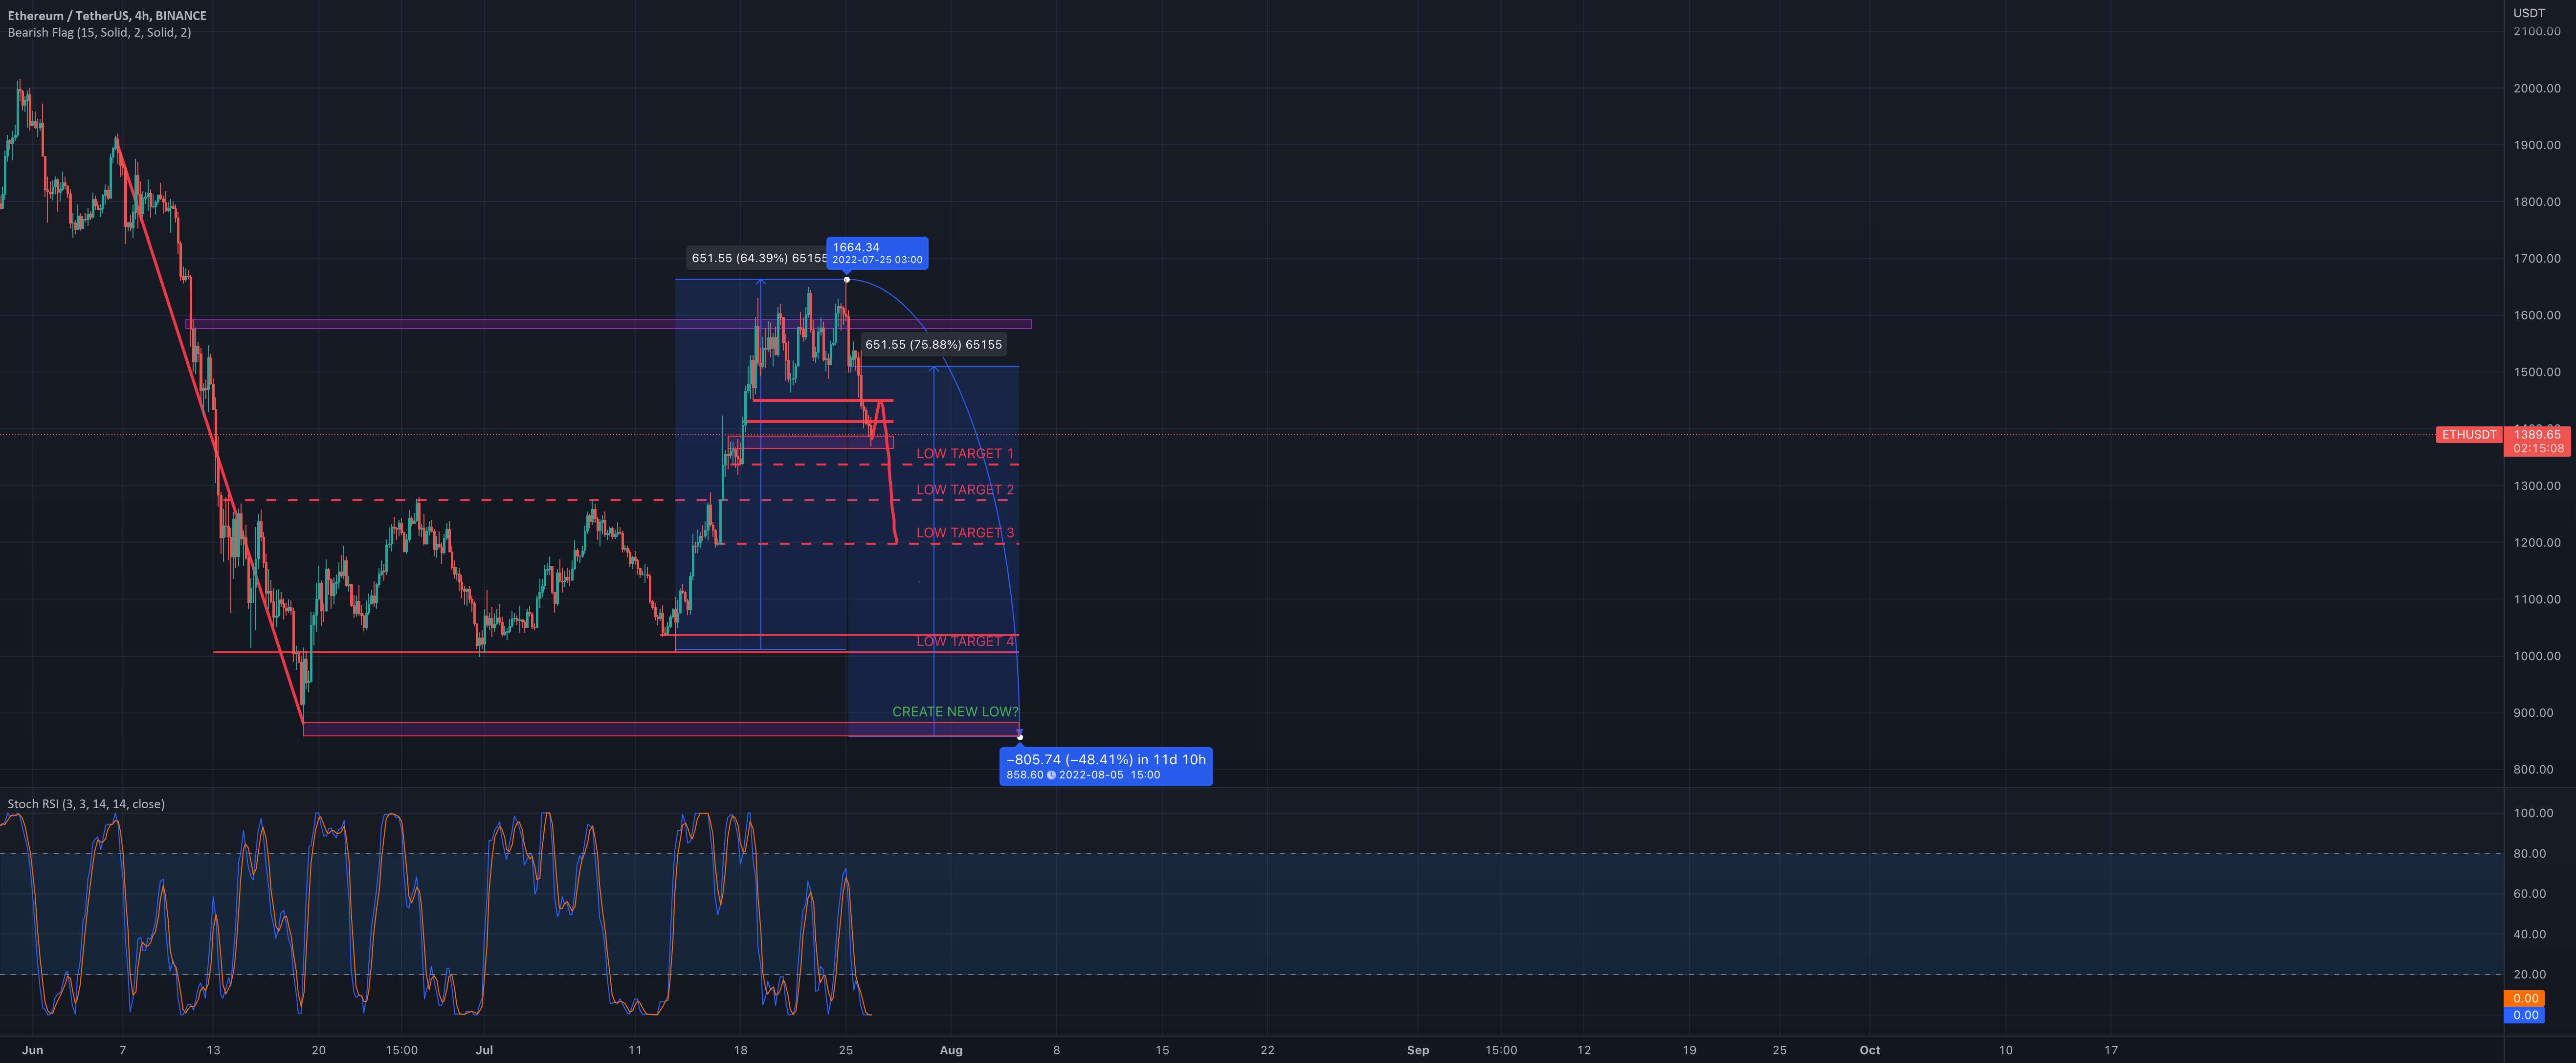Click the orange 0.00 Stoch RSI value tag

point(2525,998)
